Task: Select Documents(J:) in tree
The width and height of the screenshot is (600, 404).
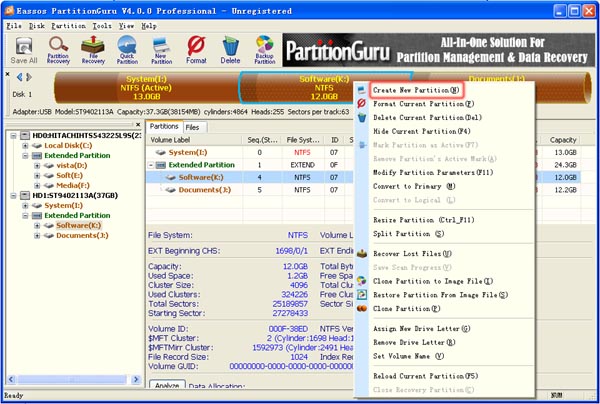Action: point(82,235)
